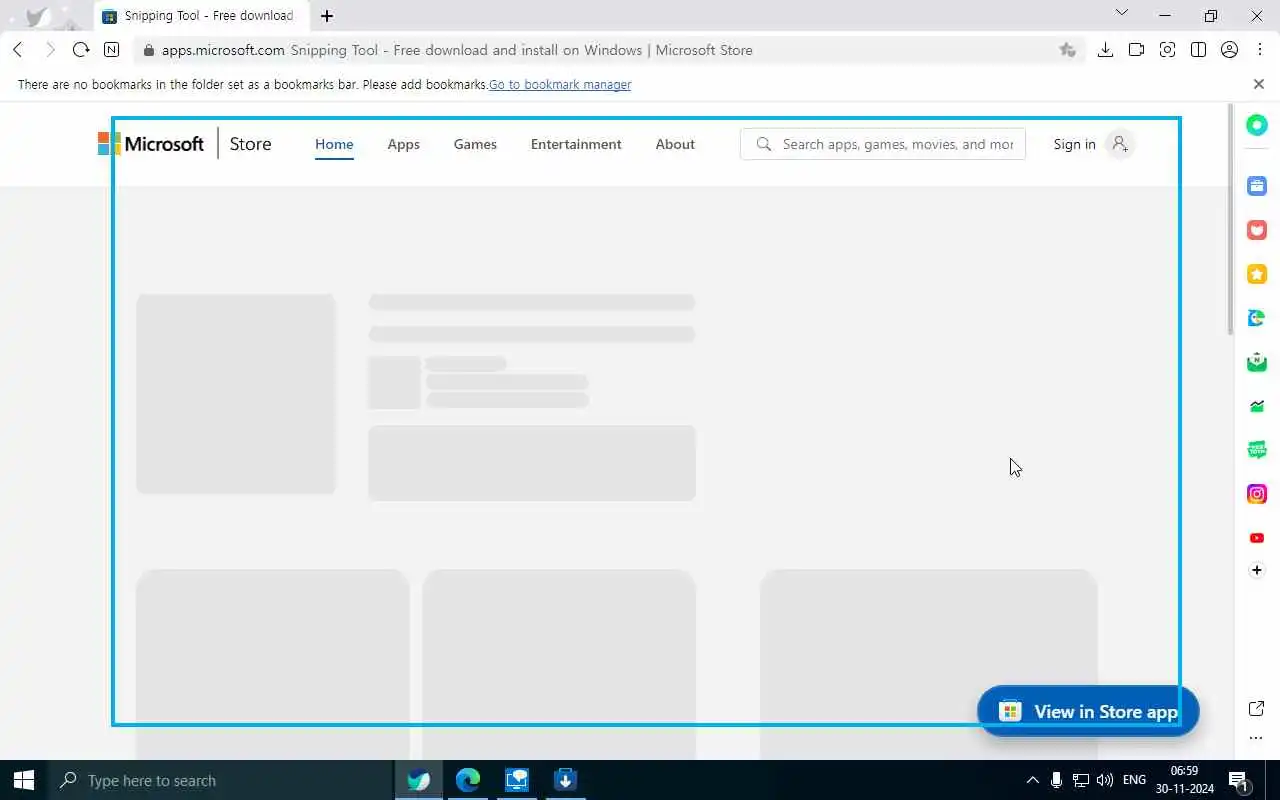Screen dimensions: 1280x800
Task: Open the green stock chart sidebar icon
Action: click(1257, 406)
